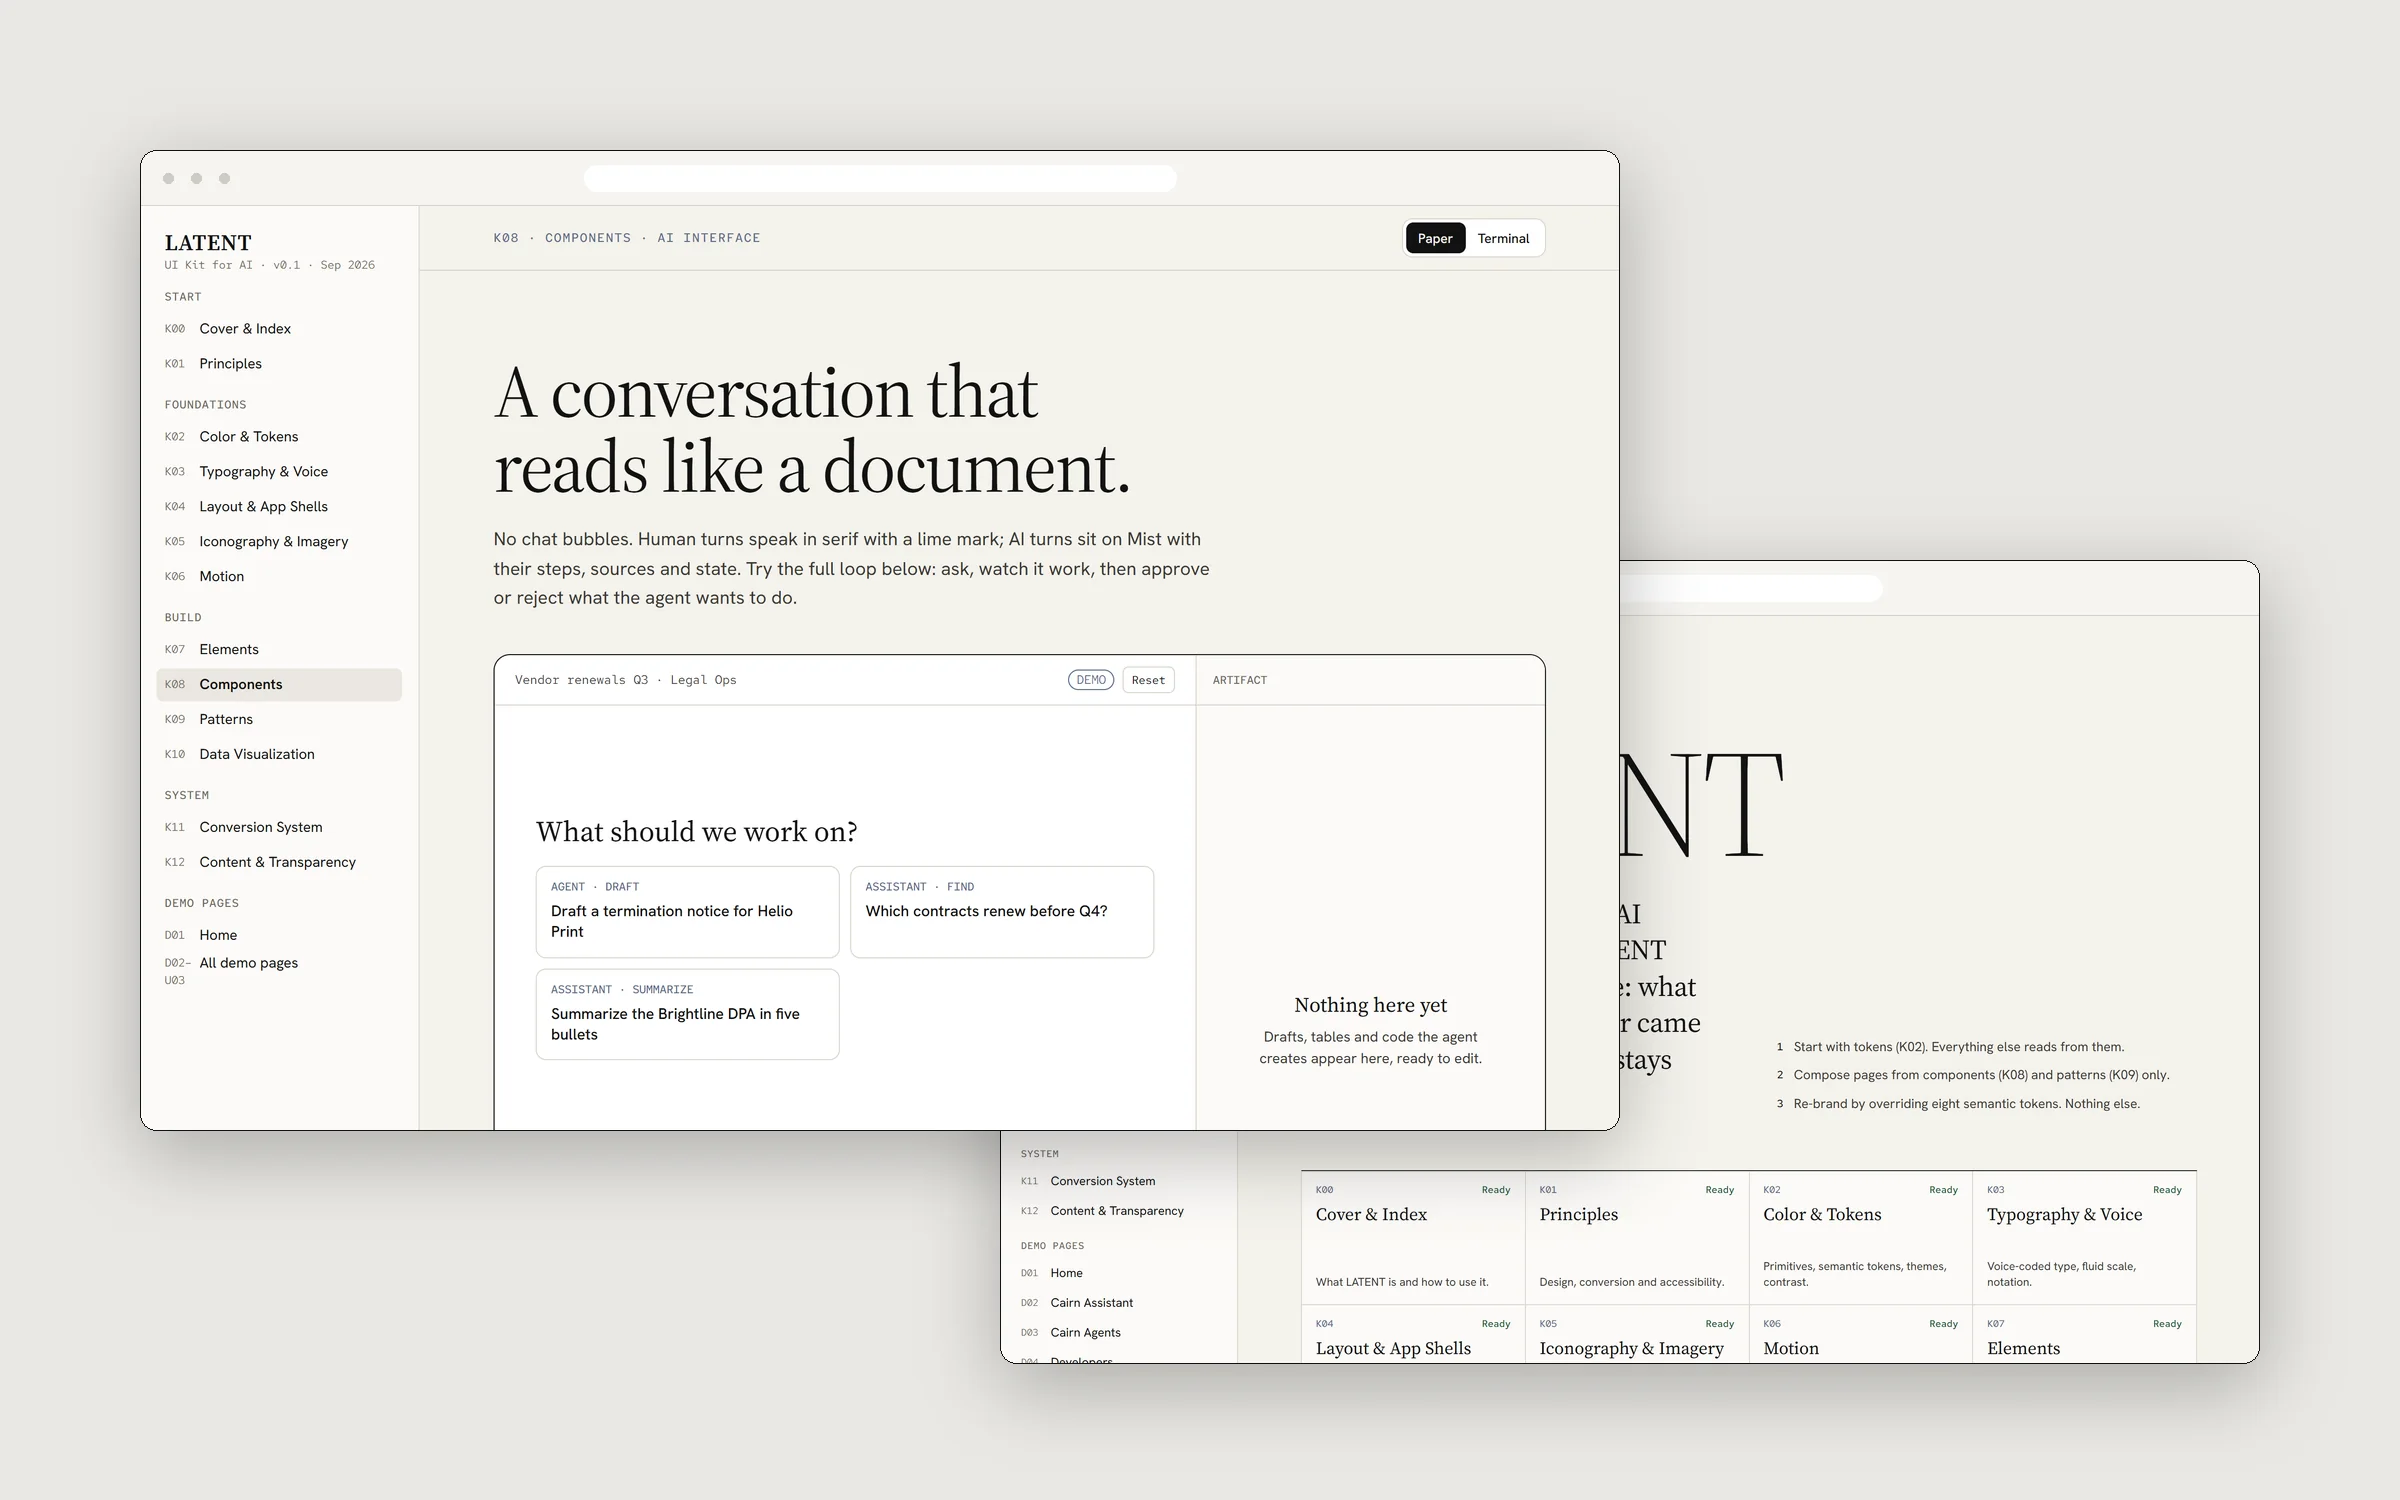Open All demo pages link
This screenshot has height=1500, width=2400.
pos(279,970)
